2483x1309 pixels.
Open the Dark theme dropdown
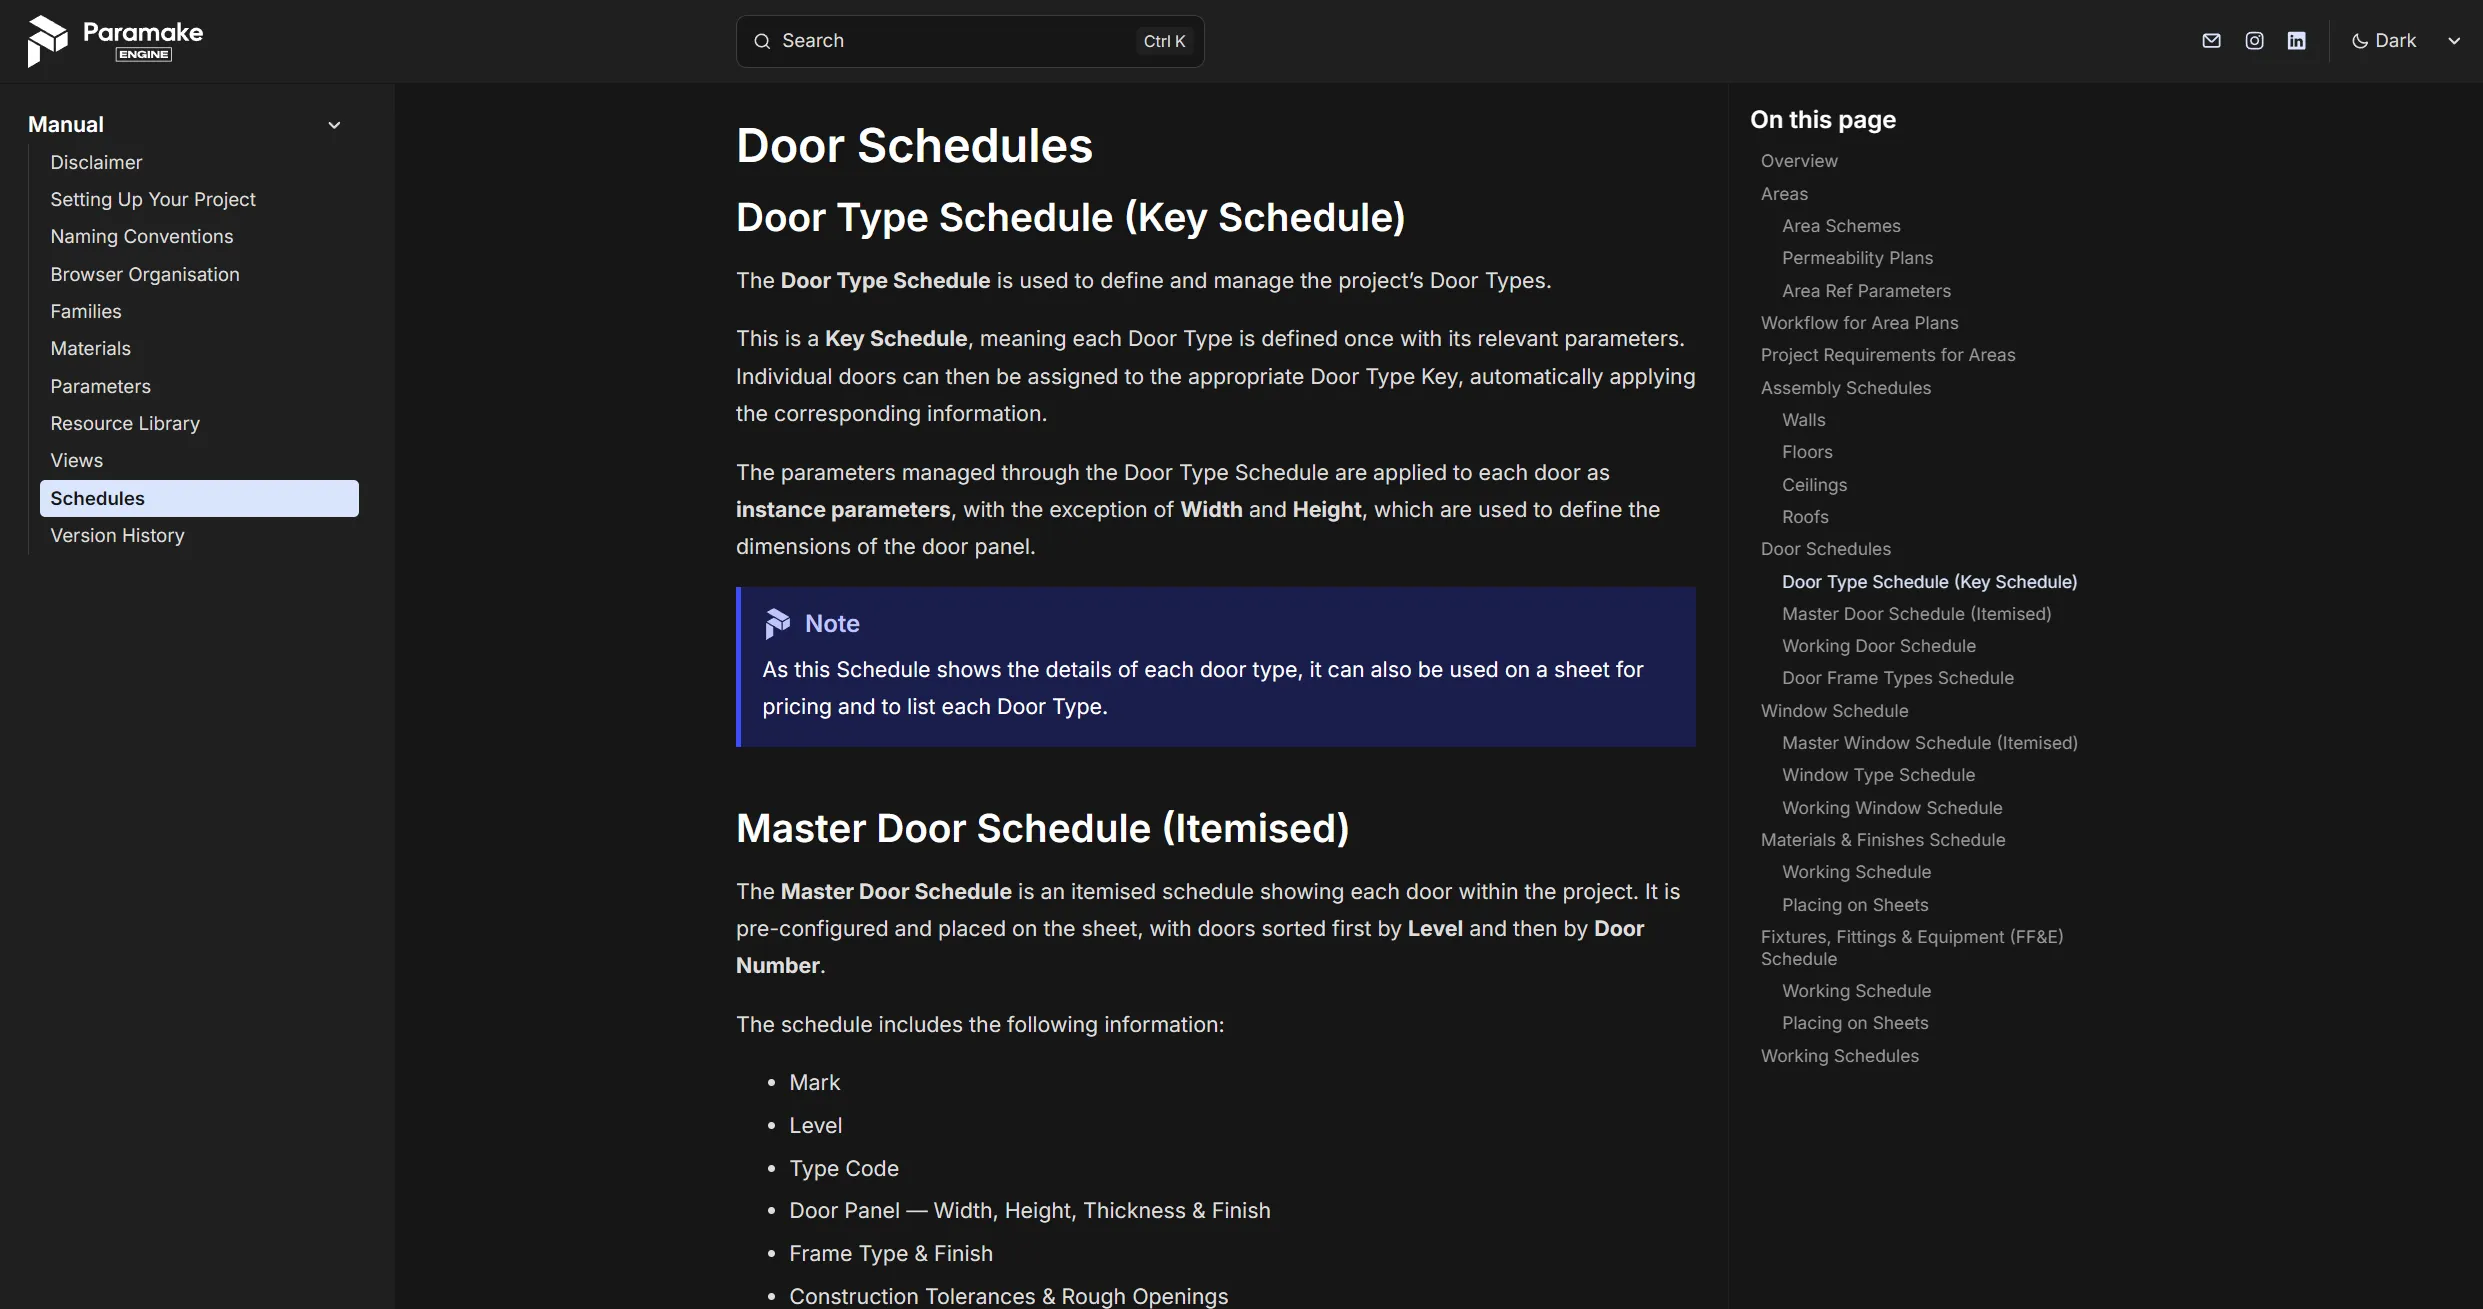point(2406,41)
